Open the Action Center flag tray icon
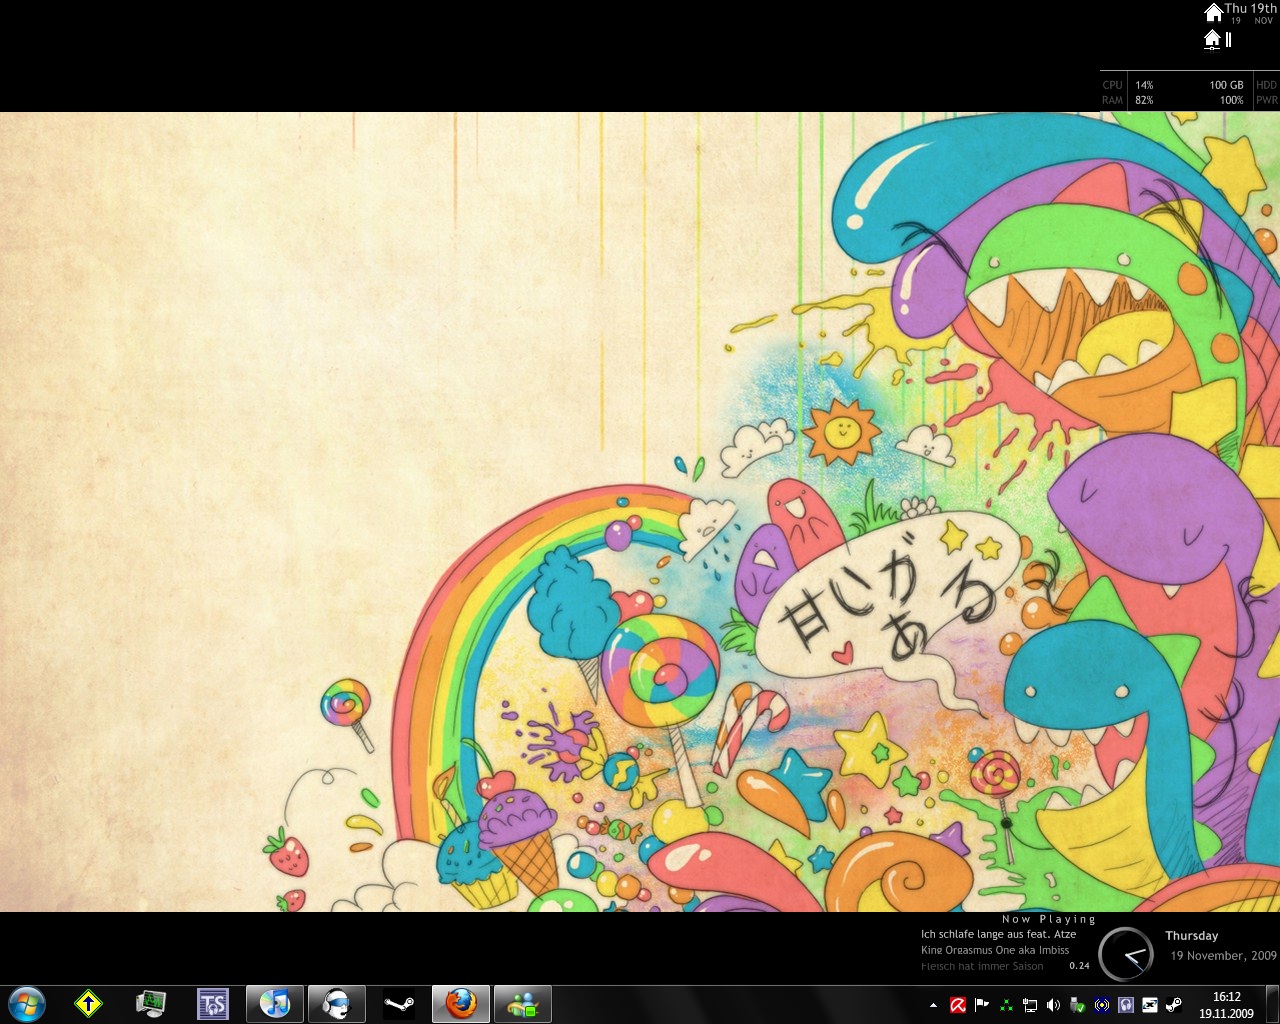 (x=982, y=1005)
